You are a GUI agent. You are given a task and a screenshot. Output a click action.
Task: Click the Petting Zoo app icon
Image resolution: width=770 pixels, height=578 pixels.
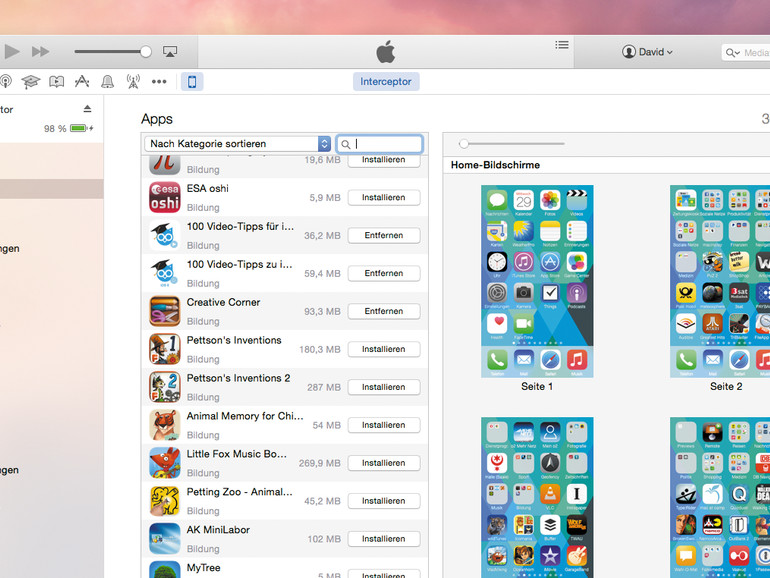[x=165, y=501]
